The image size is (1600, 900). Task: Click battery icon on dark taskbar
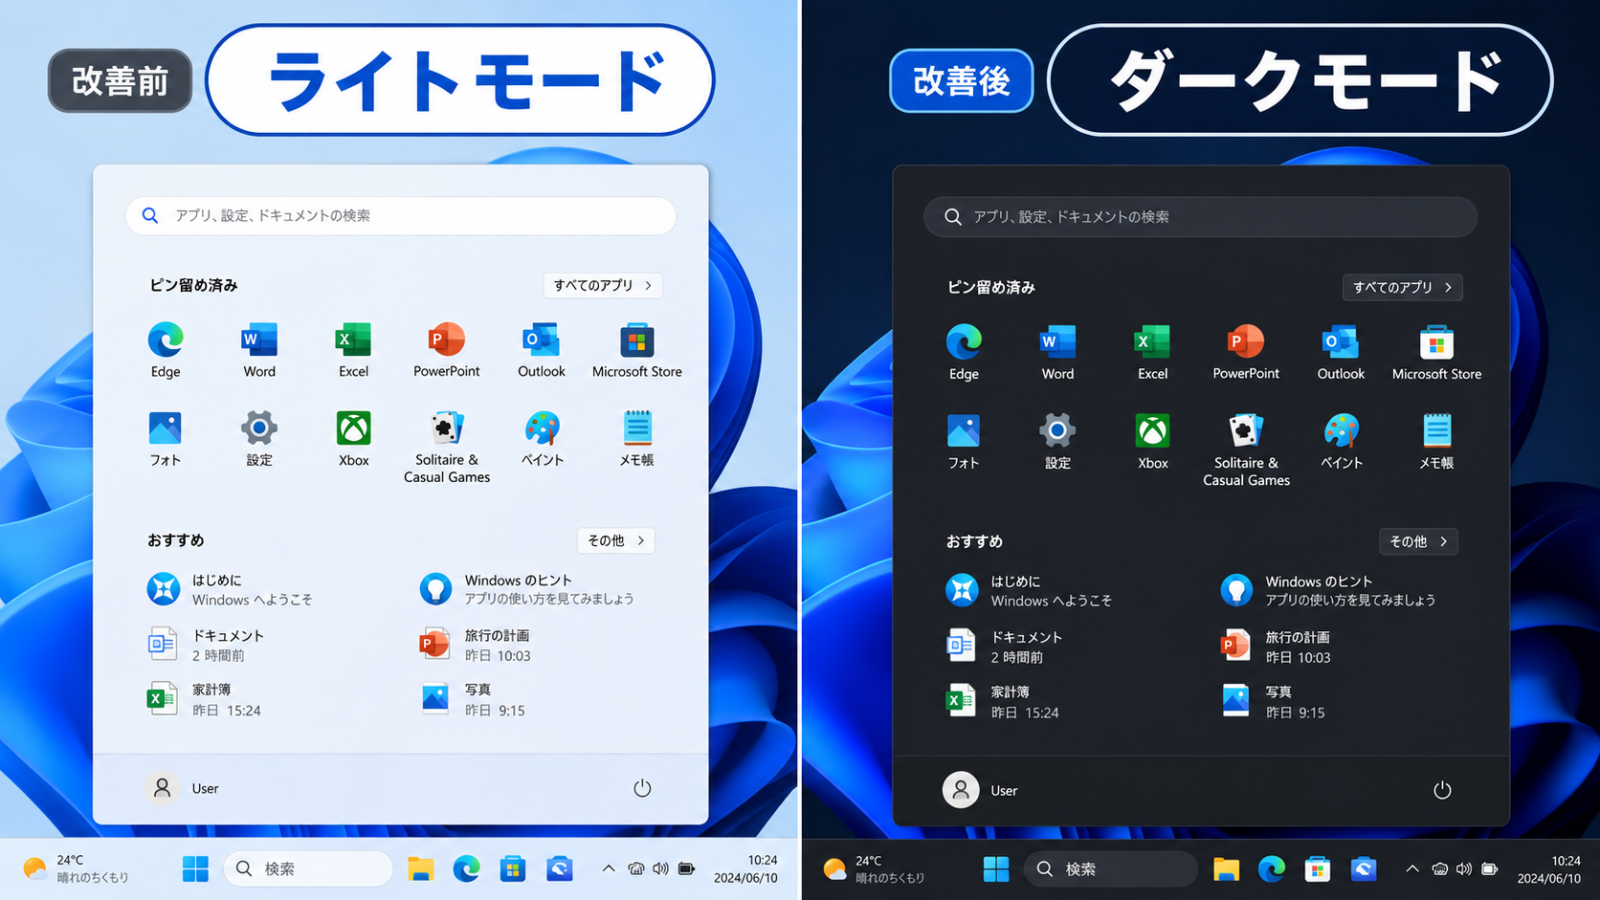pyautogui.click(x=1490, y=869)
